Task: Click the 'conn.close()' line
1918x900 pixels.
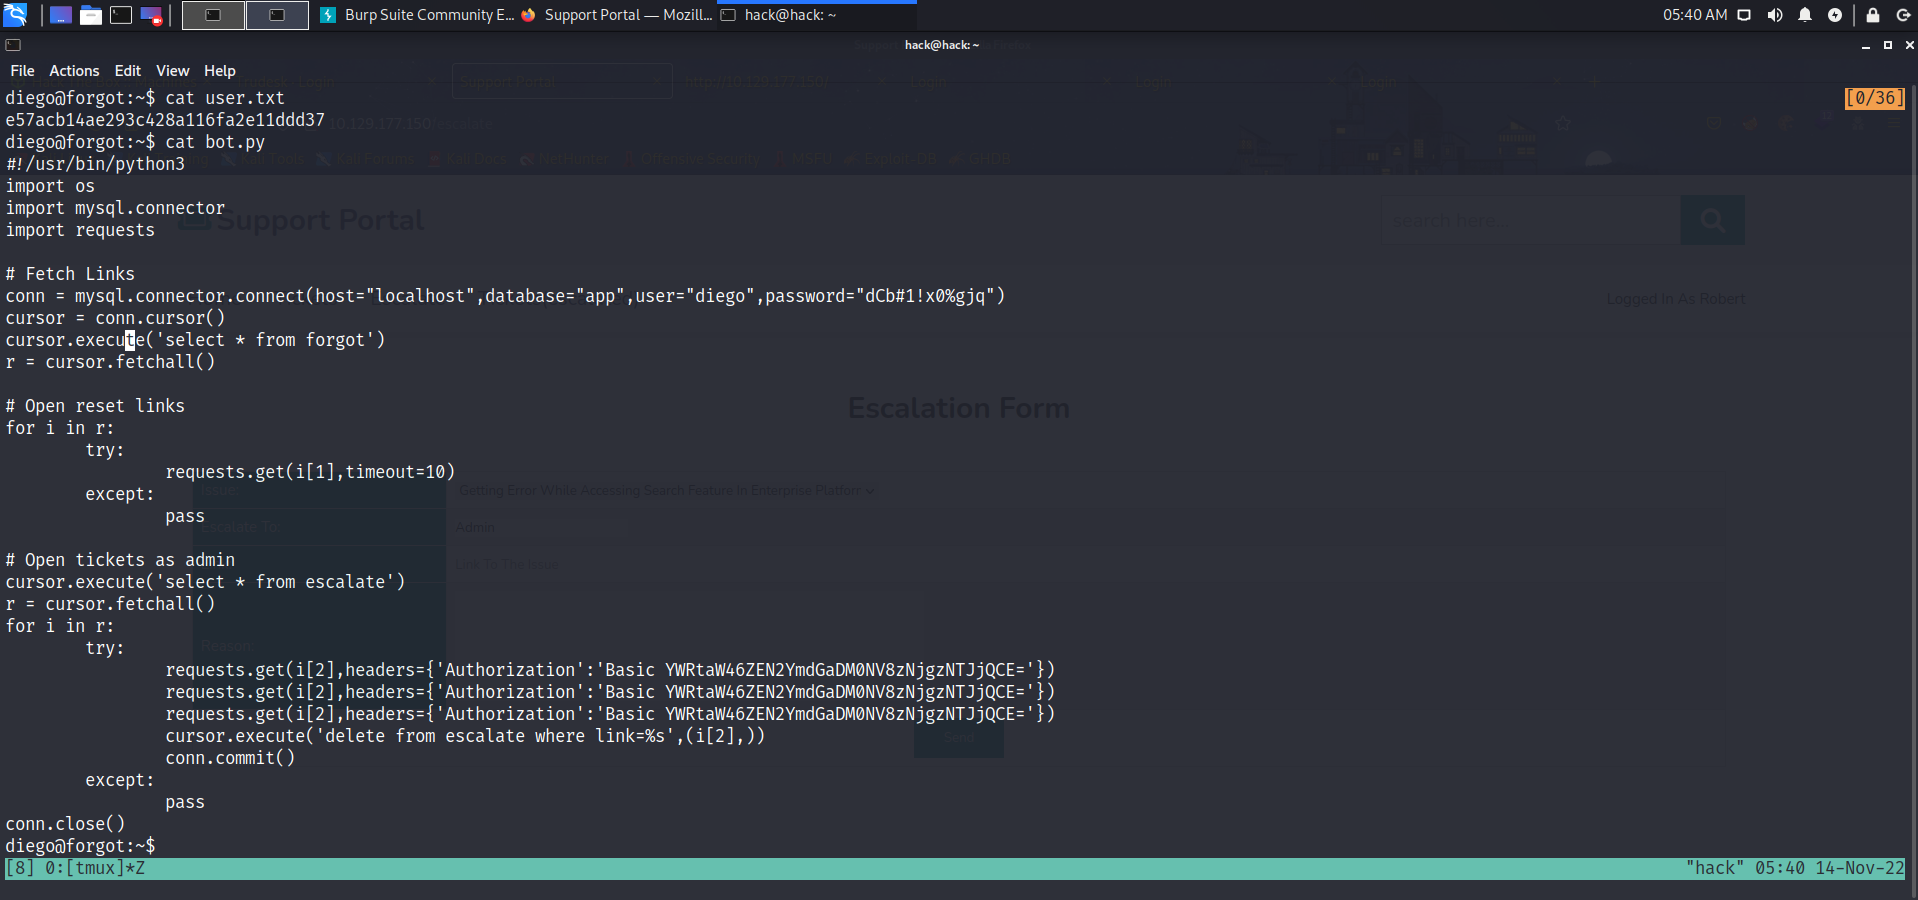Action: [65, 824]
